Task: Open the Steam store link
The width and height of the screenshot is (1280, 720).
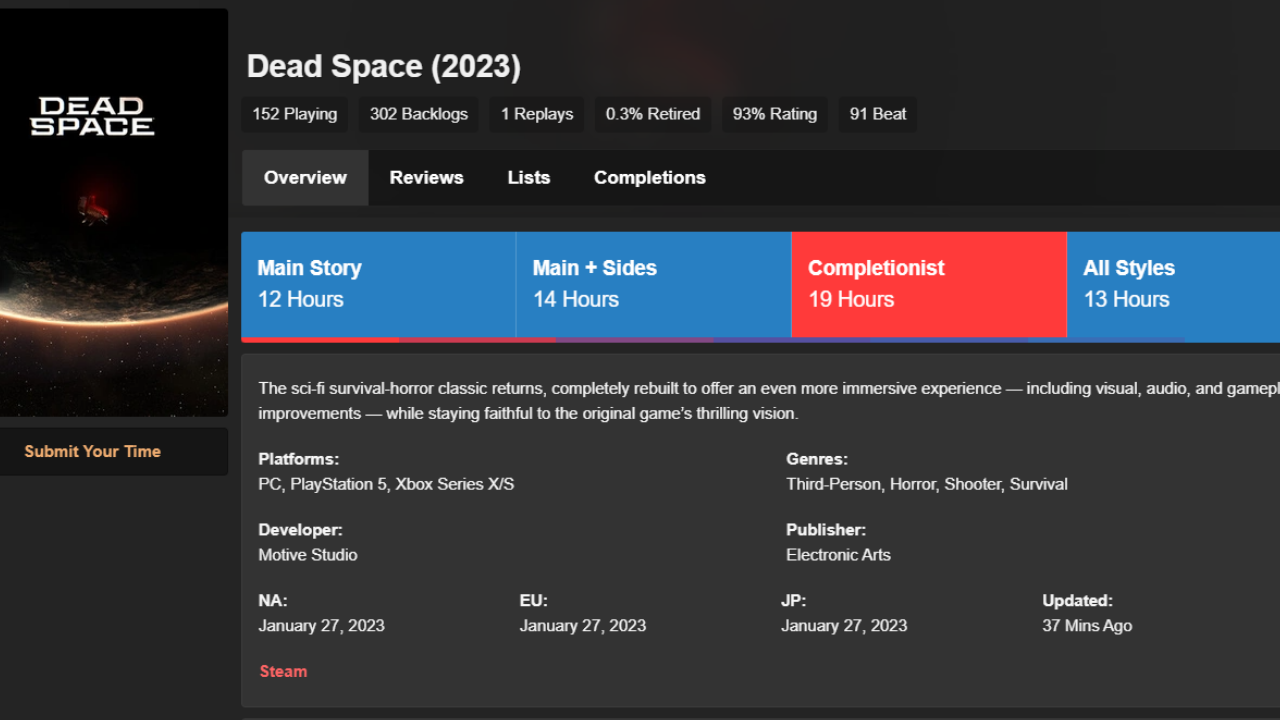Action: tap(283, 671)
